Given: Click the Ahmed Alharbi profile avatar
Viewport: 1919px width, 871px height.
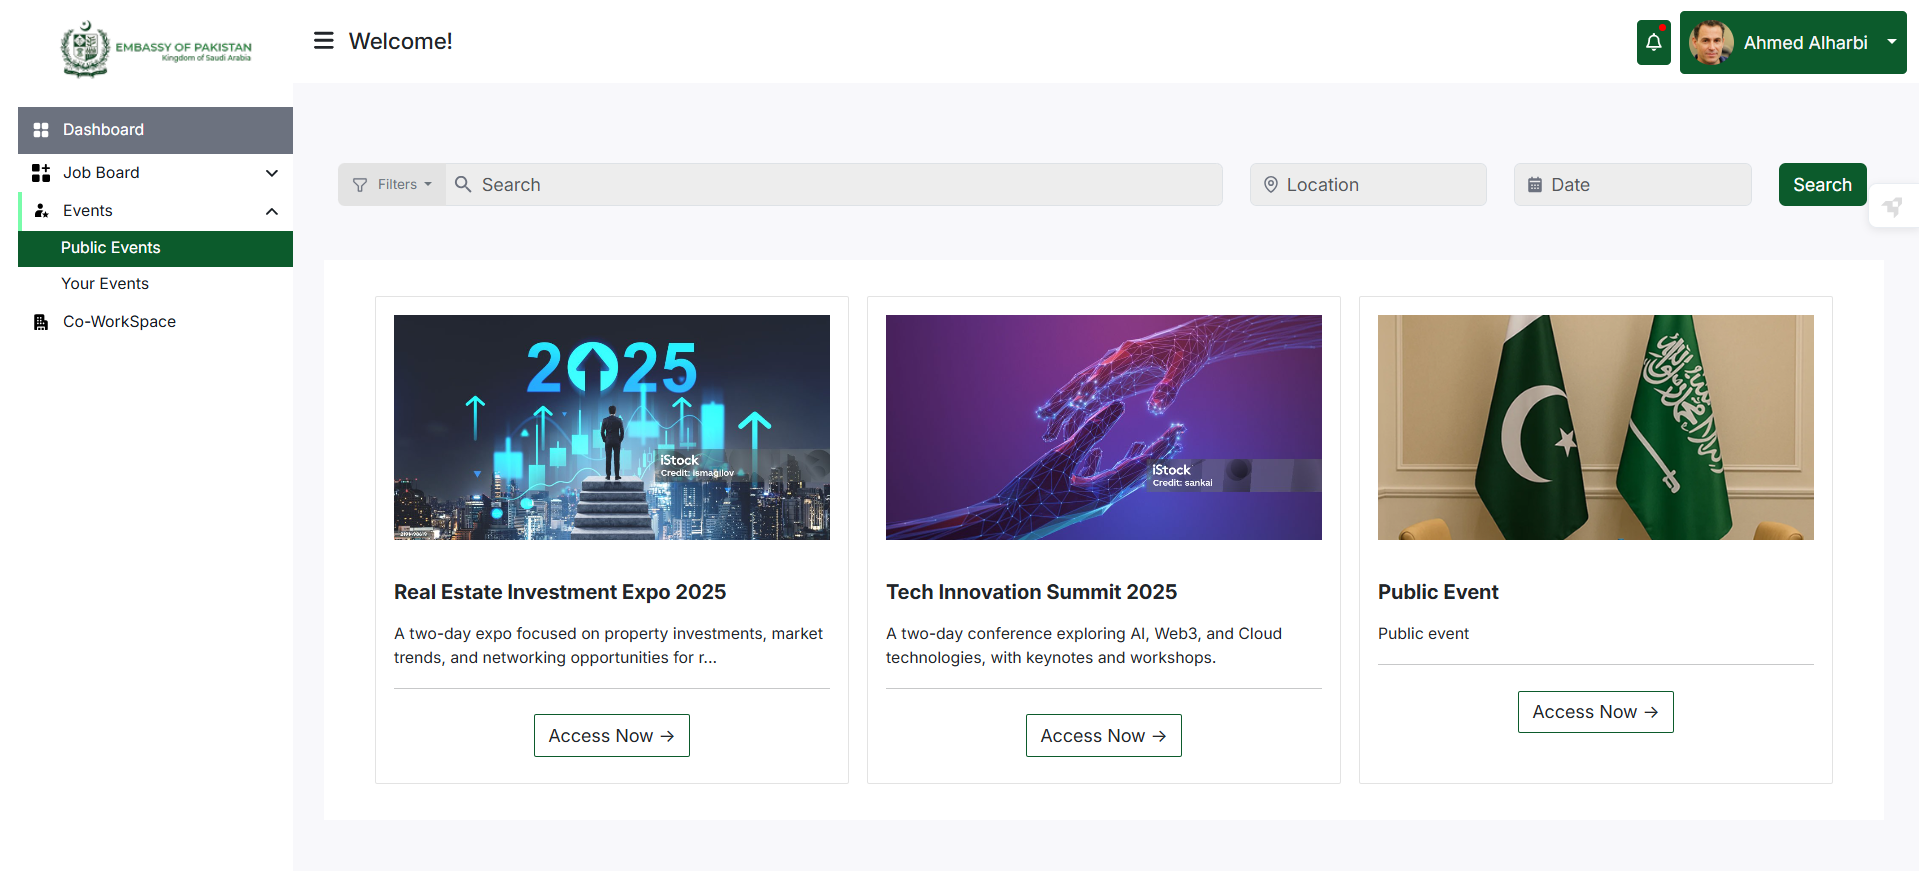Looking at the screenshot, I should [x=1711, y=43].
